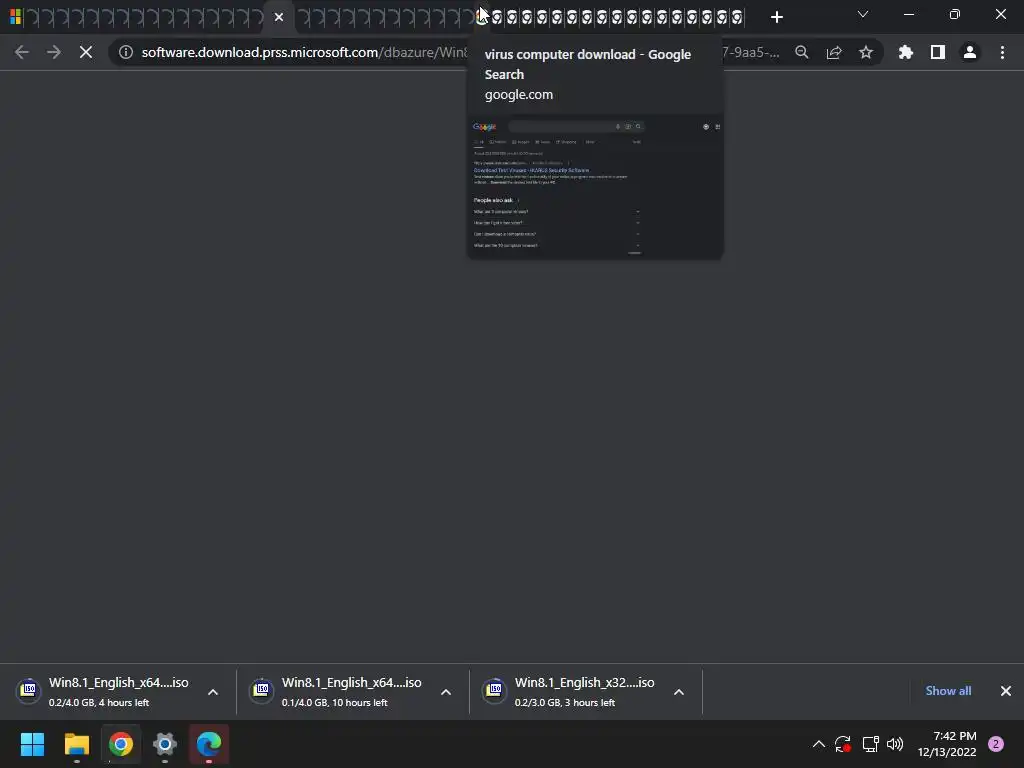Switch to Chrome in taskbar
The image size is (1024, 768).
pyautogui.click(x=121, y=744)
